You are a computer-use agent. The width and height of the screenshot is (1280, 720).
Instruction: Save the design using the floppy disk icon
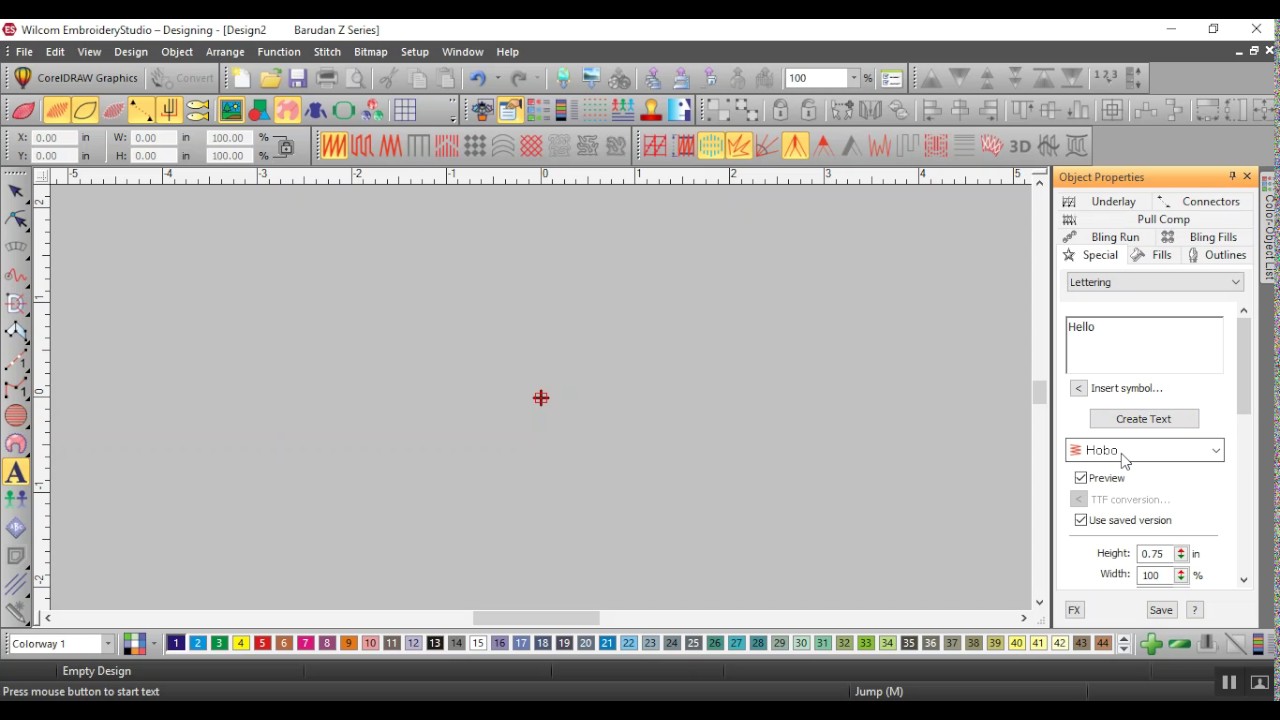[x=297, y=78]
